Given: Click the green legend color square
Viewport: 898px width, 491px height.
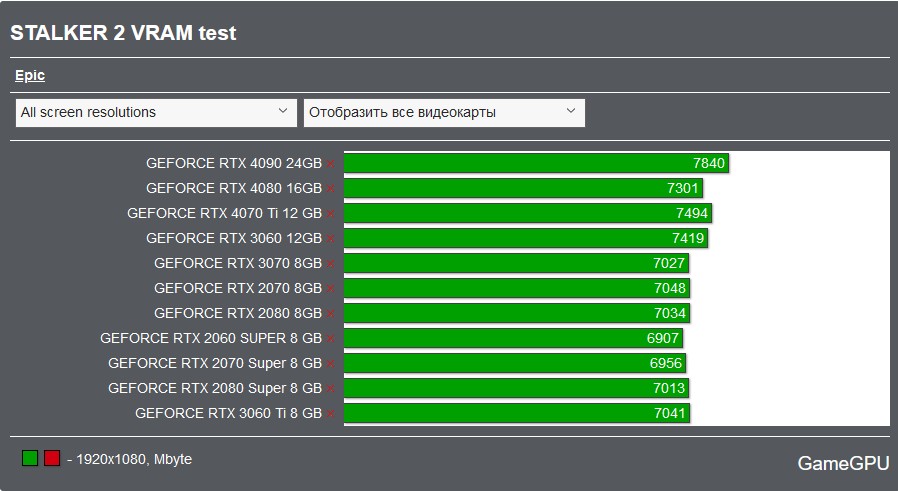Looking at the screenshot, I should coord(30,458).
